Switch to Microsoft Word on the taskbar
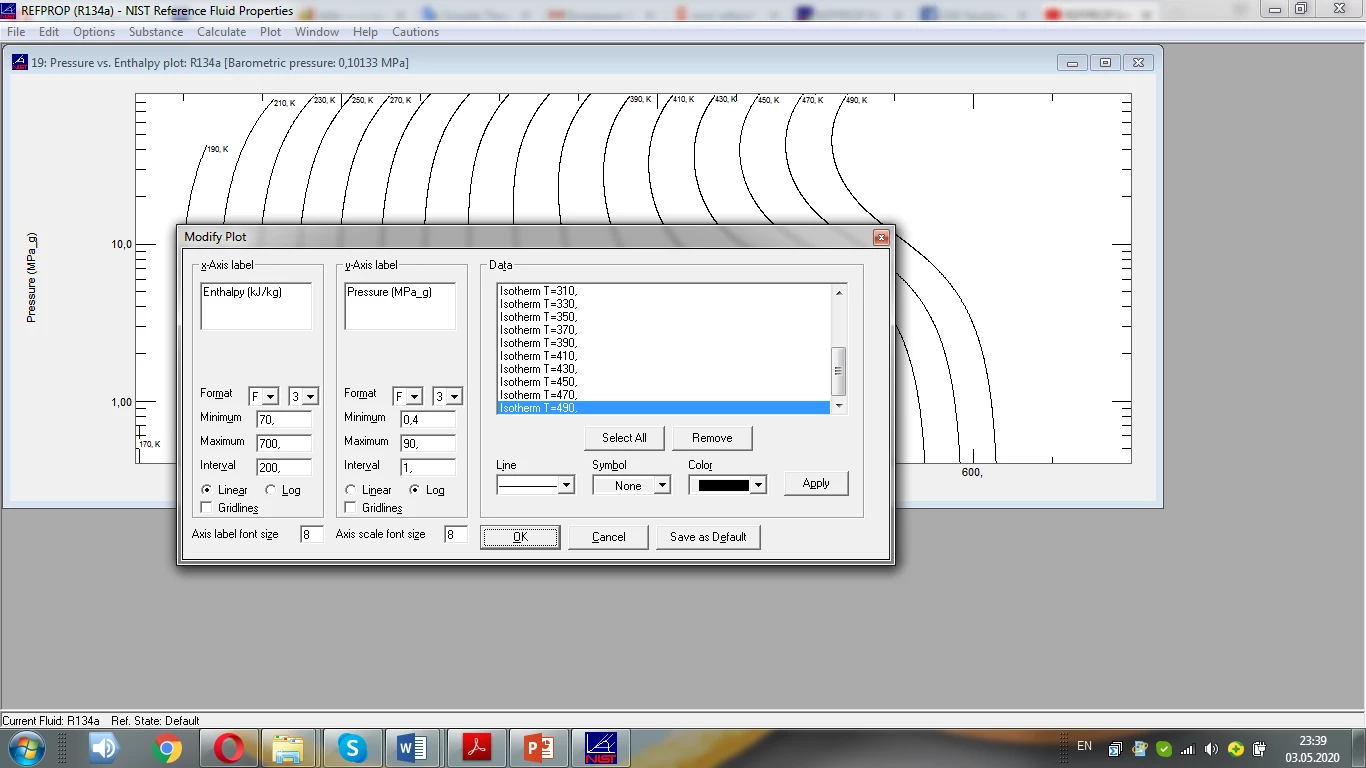 (x=412, y=748)
